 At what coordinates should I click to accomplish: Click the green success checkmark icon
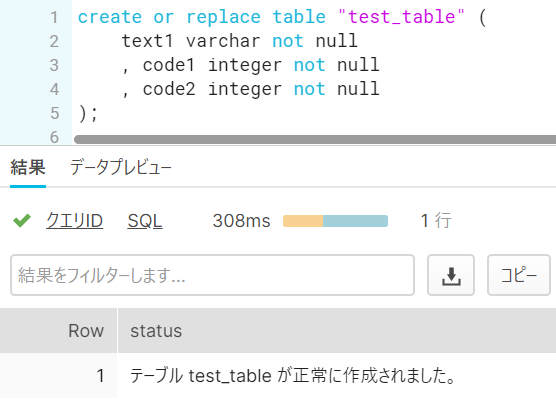22,221
